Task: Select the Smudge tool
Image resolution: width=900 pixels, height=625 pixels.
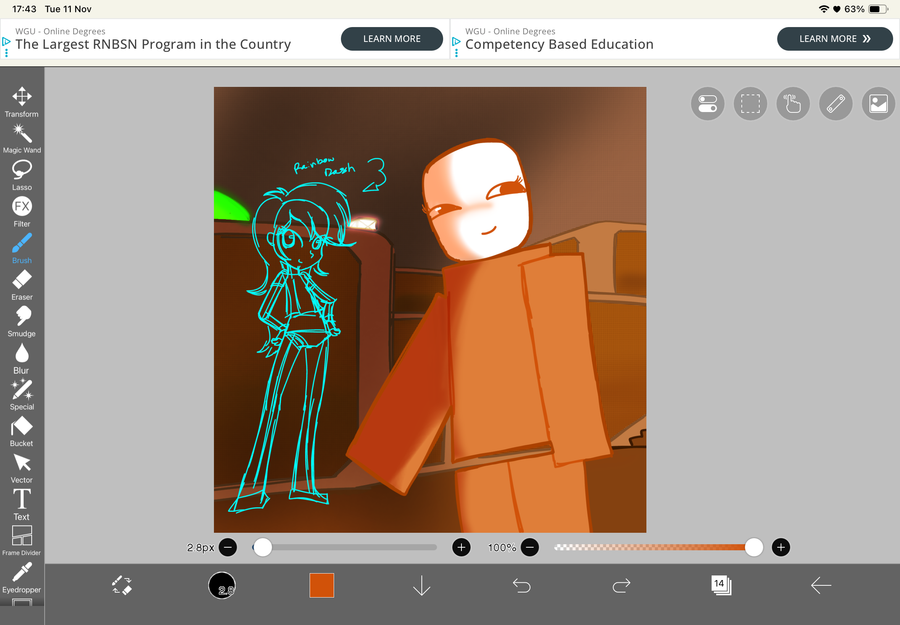Action: click(22, 322)
